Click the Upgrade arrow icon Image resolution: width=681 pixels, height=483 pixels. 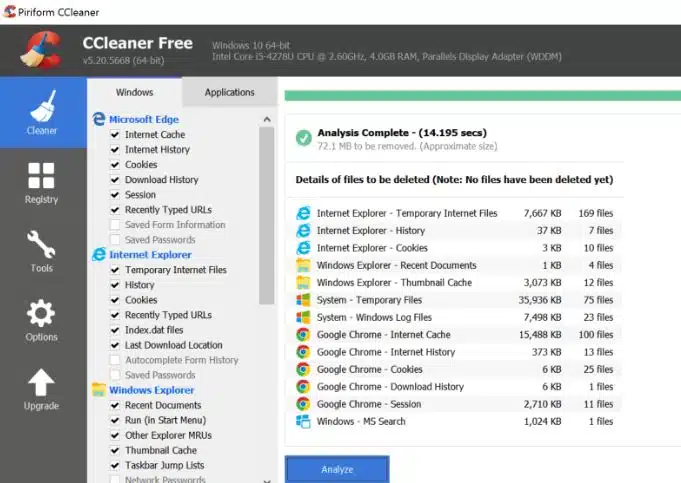tap(41, 383)
